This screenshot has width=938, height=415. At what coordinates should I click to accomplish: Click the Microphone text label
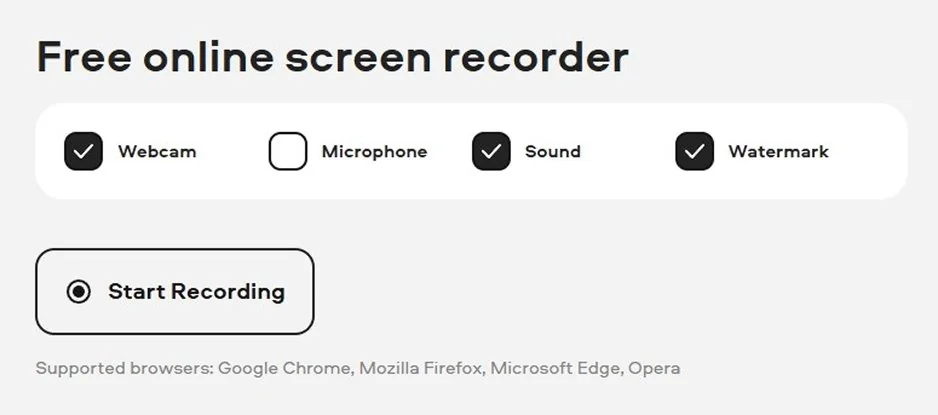click(x=374, y=152)
